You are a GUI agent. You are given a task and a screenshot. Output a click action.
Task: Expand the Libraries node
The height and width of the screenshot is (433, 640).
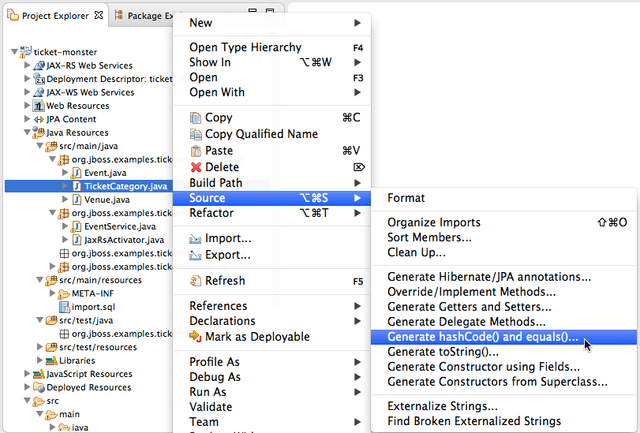39,361
